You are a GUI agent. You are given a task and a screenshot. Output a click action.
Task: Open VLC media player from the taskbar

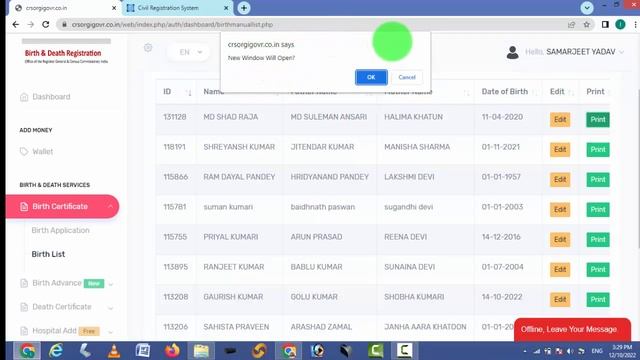tap(114, 351)
